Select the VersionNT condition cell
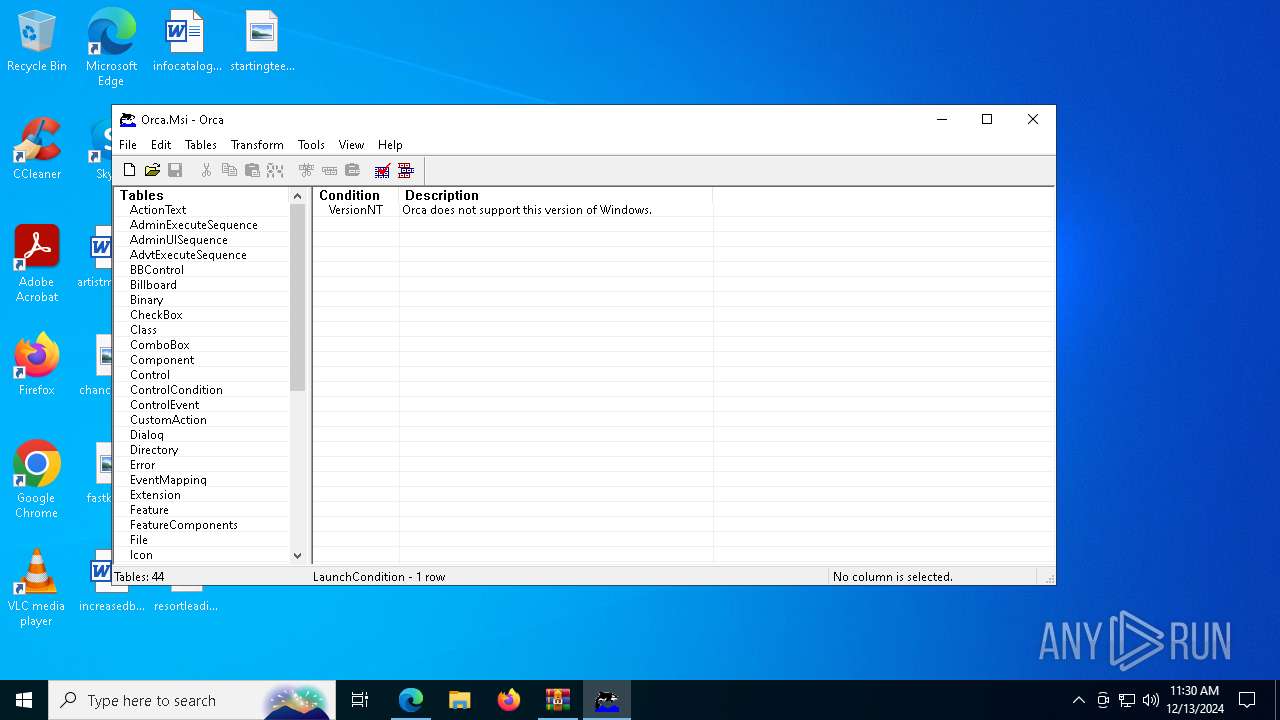 click(356, 210)
